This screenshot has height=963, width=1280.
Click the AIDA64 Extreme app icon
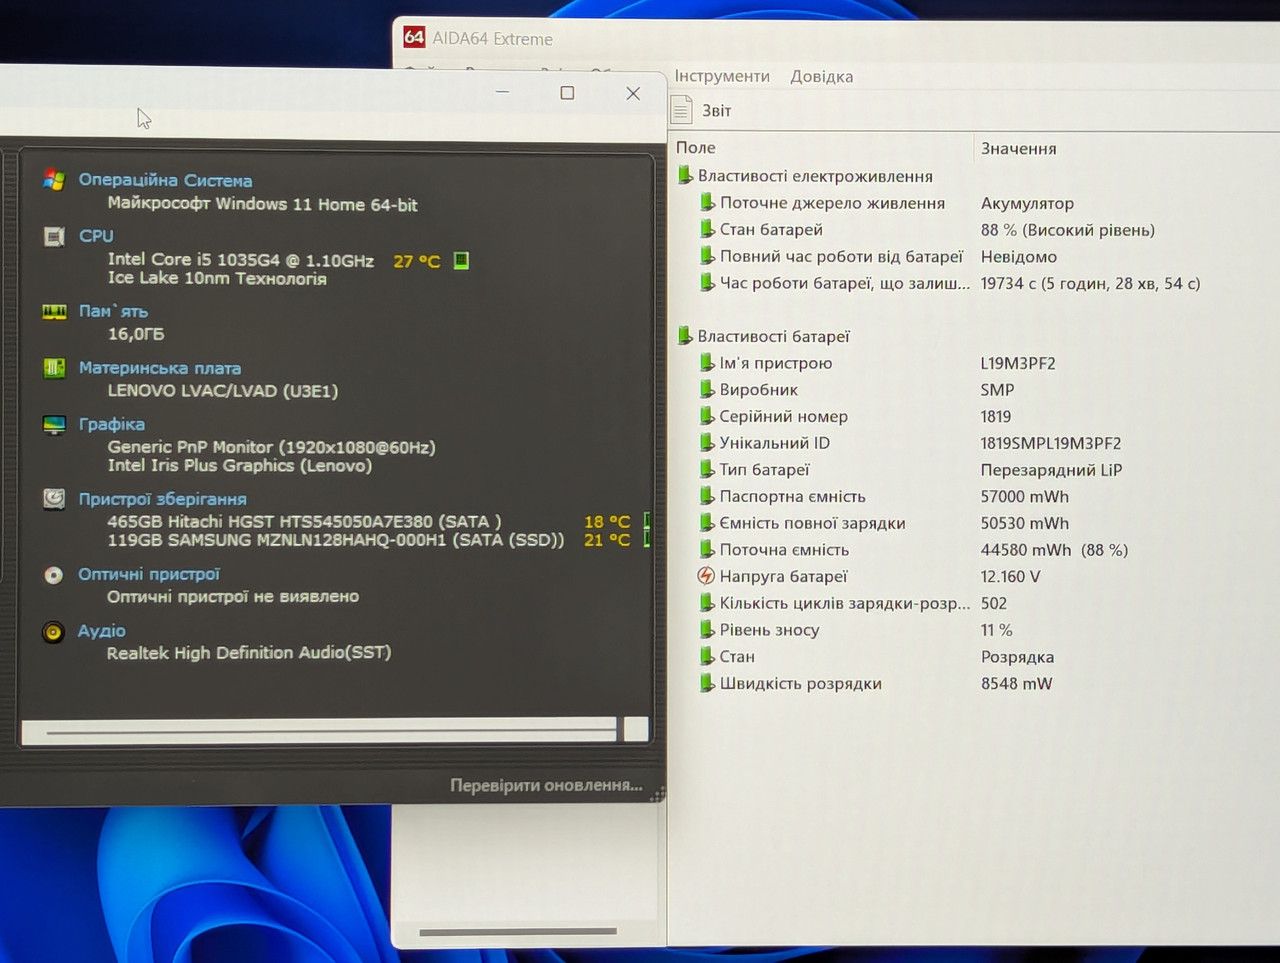pos(414,38)
